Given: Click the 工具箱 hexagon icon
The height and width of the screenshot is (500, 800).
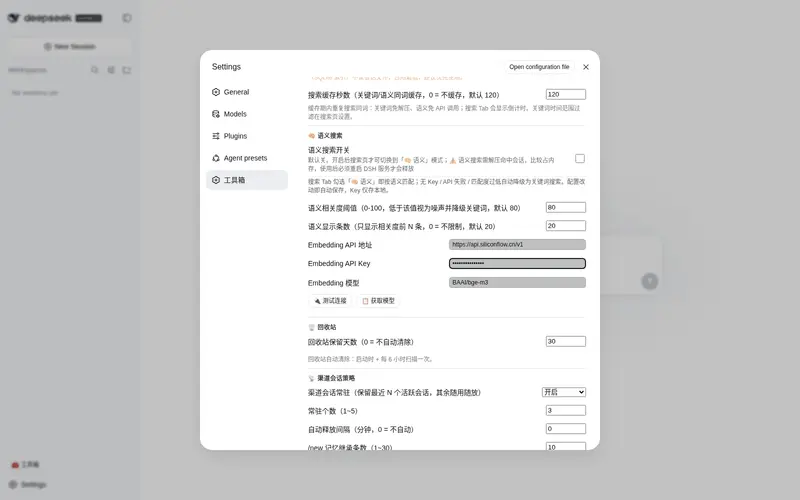Looking at the screenshot, I should [x=216, y=180].
